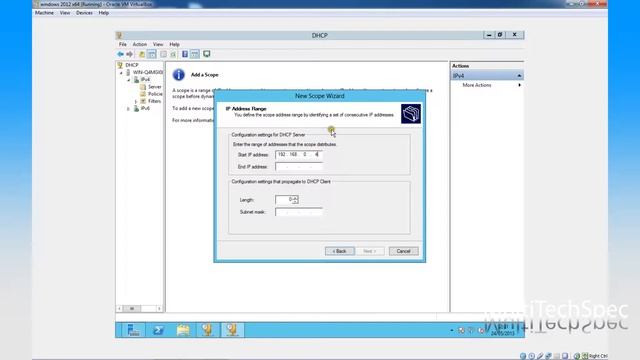Viewport: 640px width, 360px height.
Task: Select the Filters tree item
Action: coord(154,101)
